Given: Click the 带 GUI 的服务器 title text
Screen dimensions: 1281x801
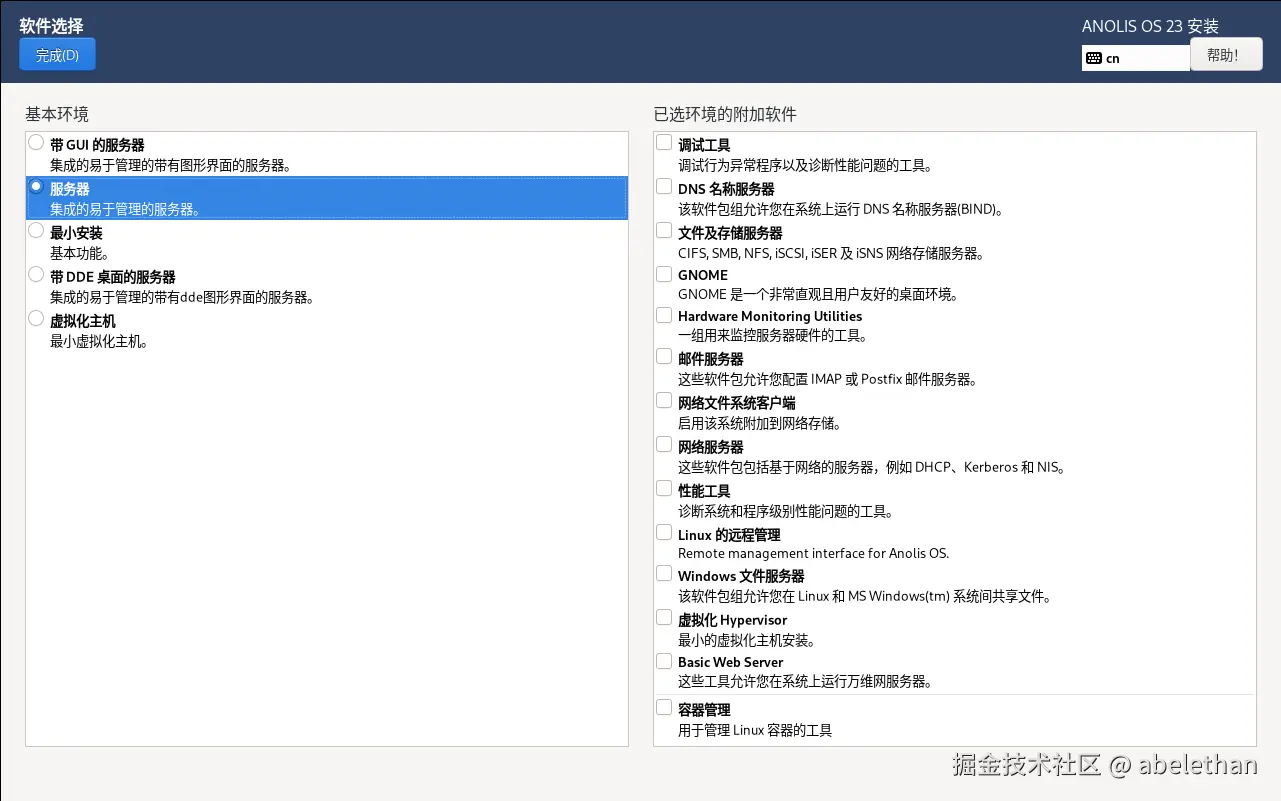Looking at the screenshot, I should tap(97, 145).
